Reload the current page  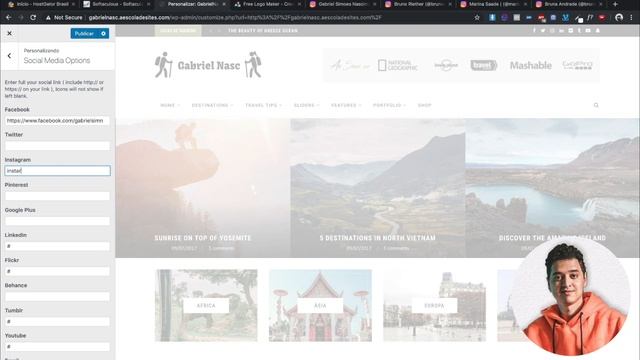(x=33, y=18)
